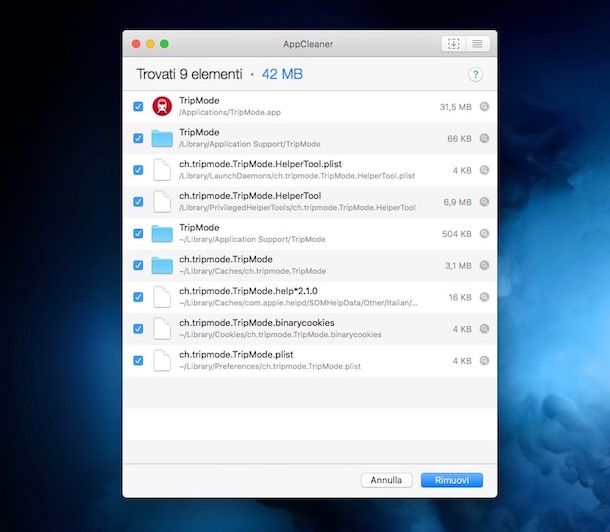610x532 pixels.
Task: Minimize AppCleaner with the yellow button
Action: [150, 44]
